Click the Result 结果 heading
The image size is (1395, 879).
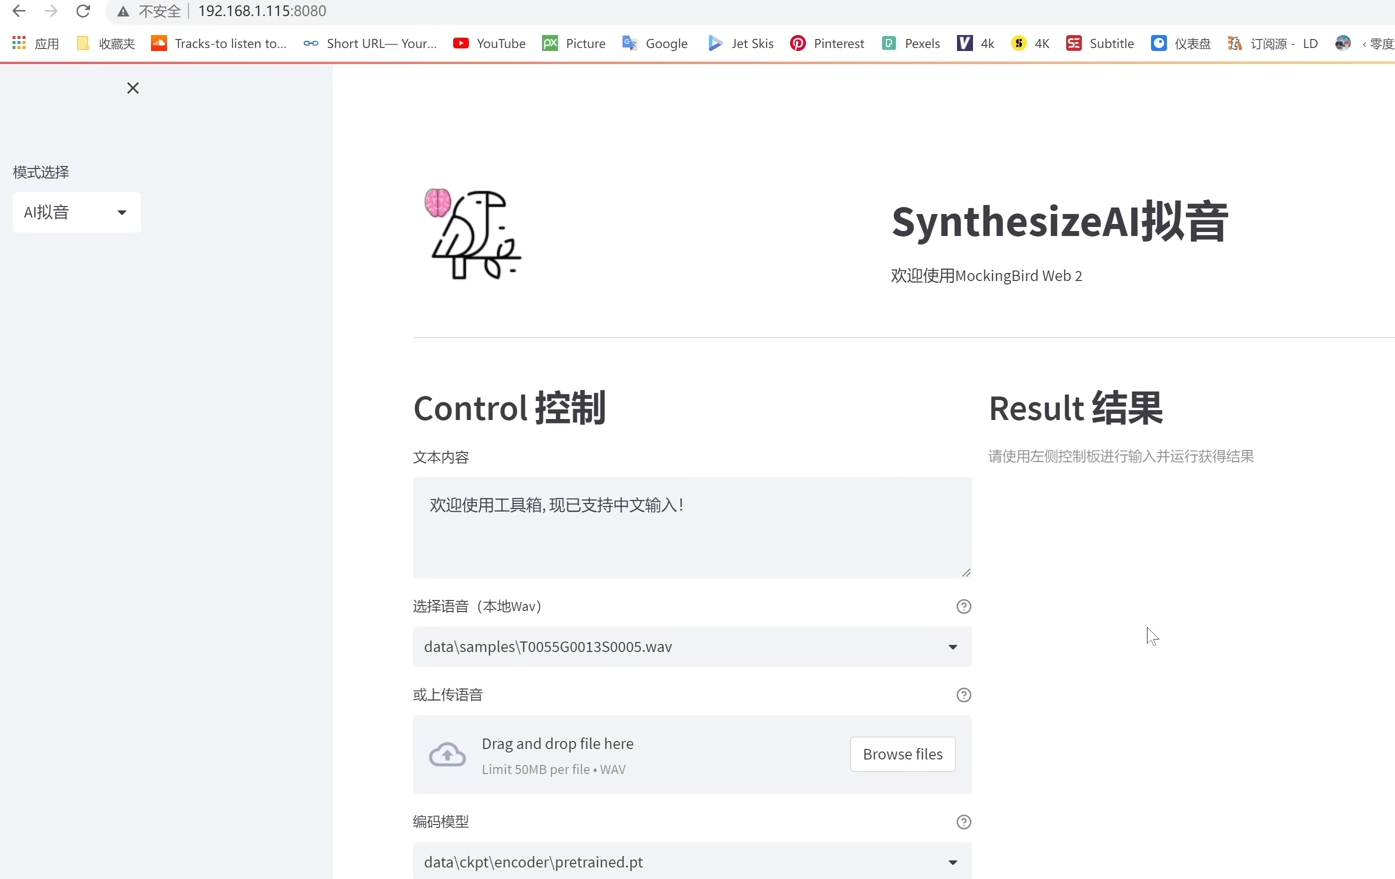pyautogui.click(x=1076, y=408)
